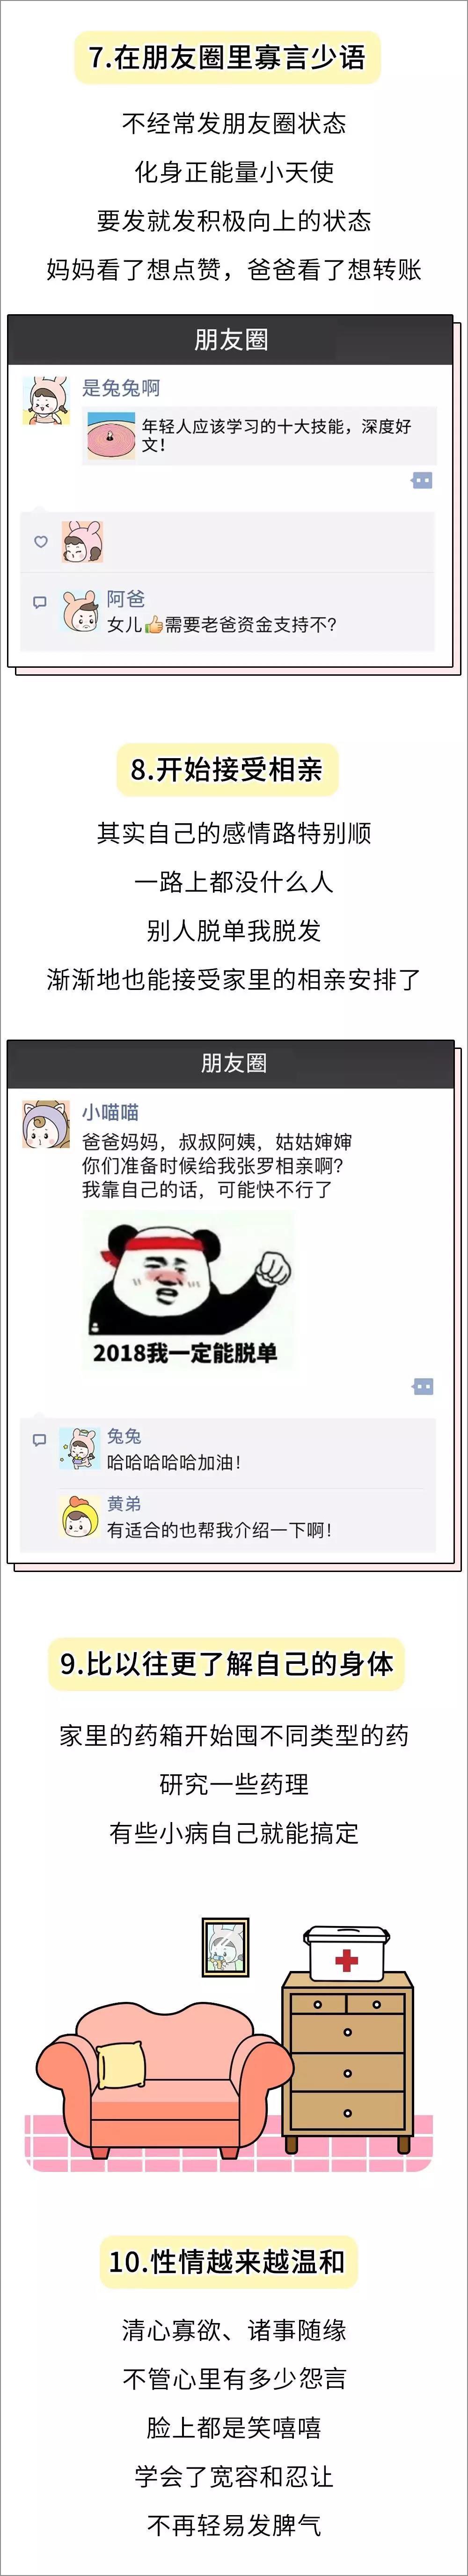Viewport: 468px width, 2576px height.
Task: Click 黄弟's chick avatar
Action: (78, 1516)
